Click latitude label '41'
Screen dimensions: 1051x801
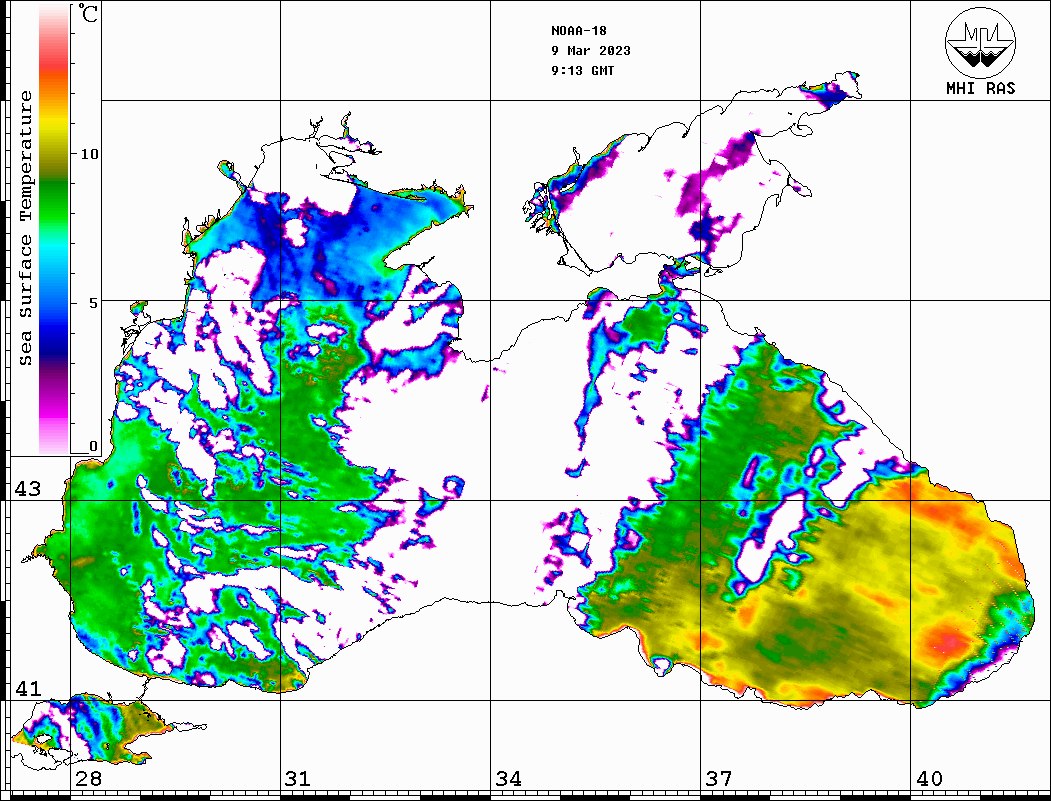click(28, 688)
